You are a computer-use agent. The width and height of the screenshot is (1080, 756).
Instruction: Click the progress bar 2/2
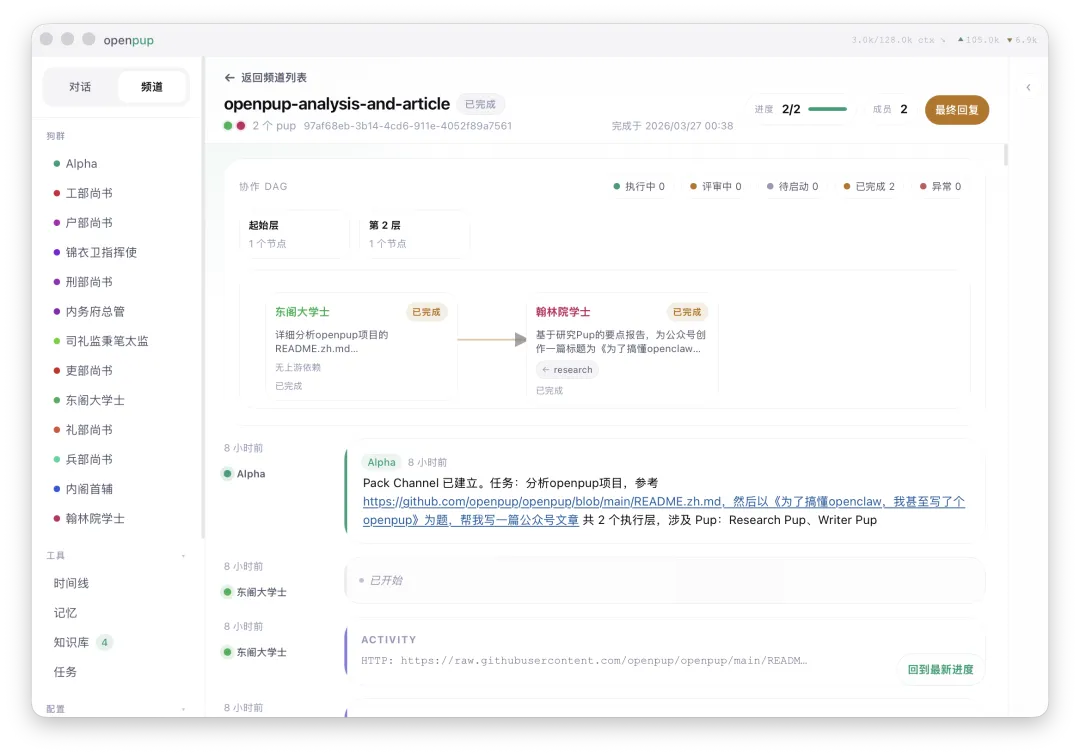click(x=827, y=109)
